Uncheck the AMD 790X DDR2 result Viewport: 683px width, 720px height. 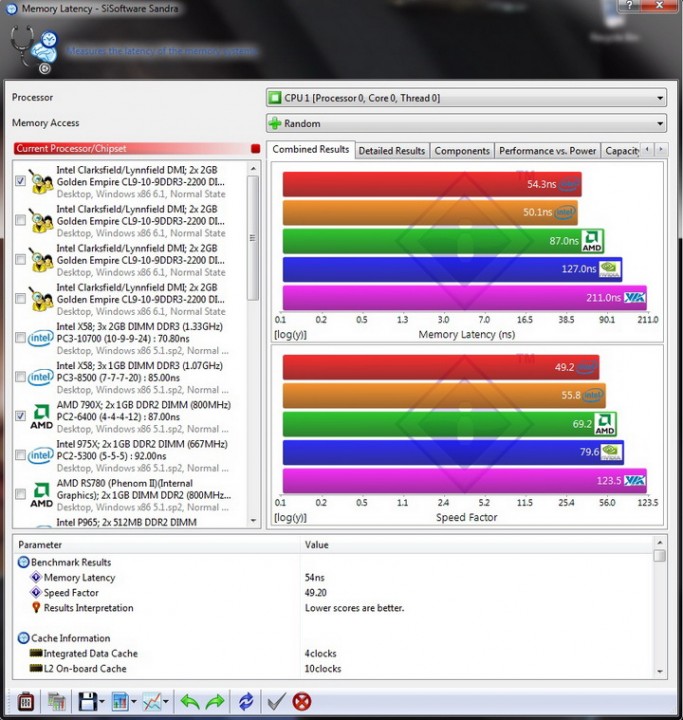(20, 416)
